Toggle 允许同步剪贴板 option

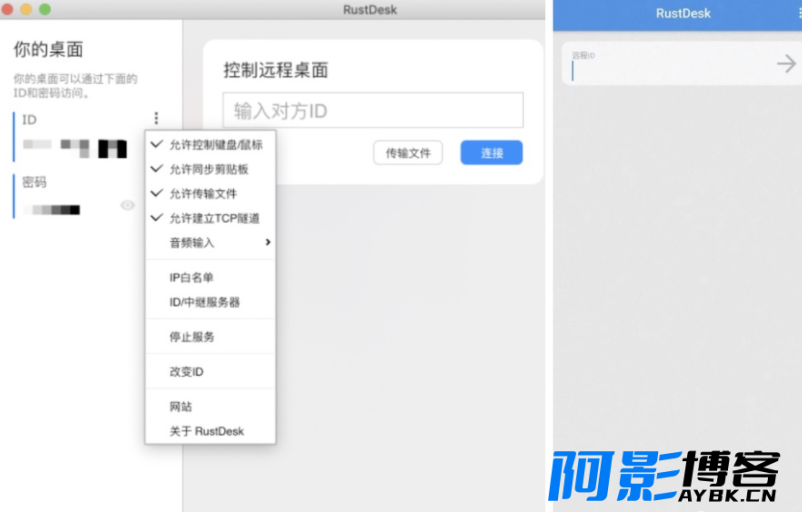[x=211, y=169]
